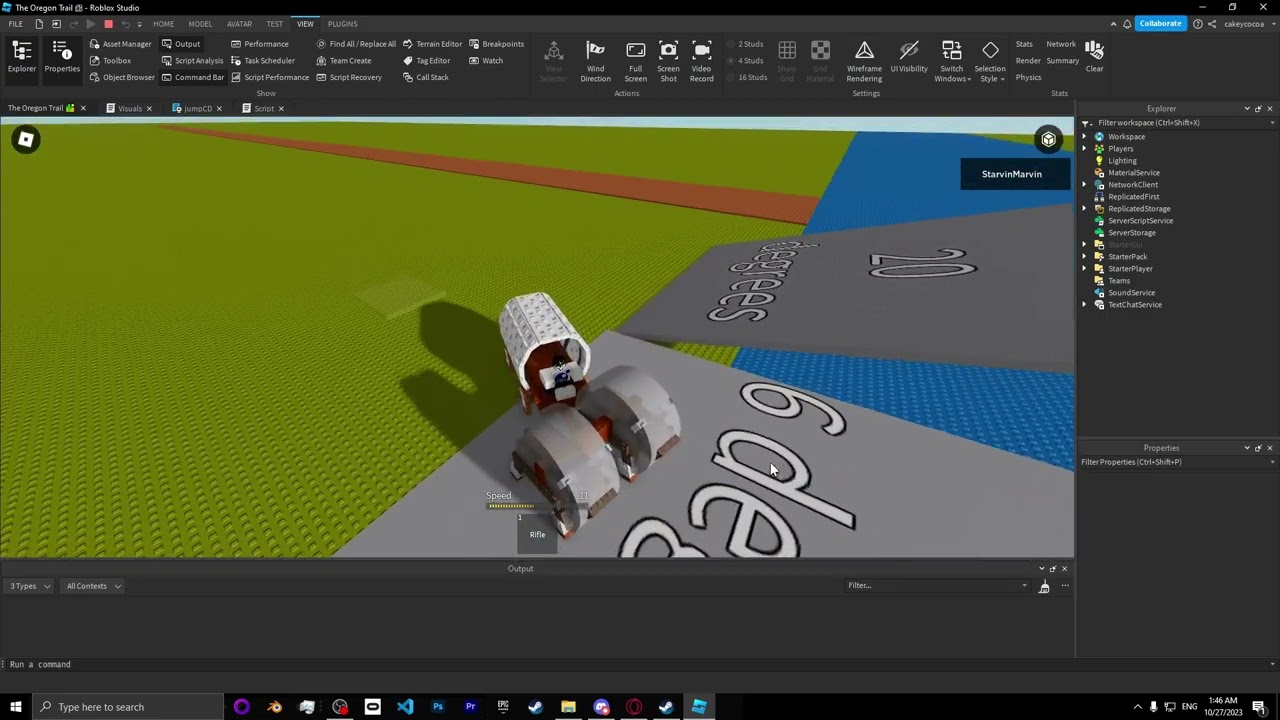
Task: Open Photoshop from the taskbar
Action: click(437, 707)
